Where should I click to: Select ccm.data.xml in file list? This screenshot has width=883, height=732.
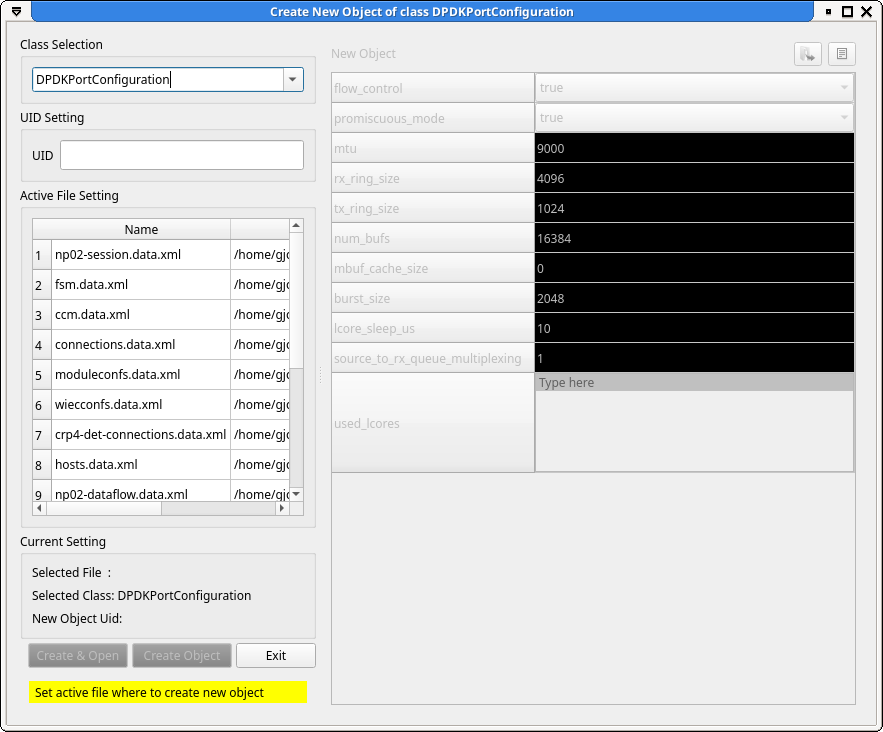coord(141,314)
